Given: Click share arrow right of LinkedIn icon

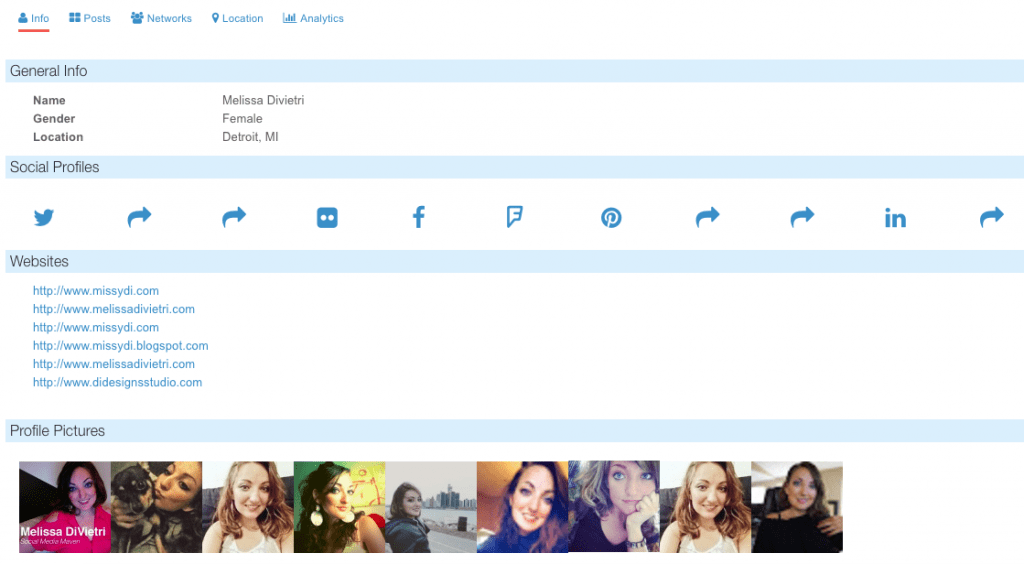Looking at the screenshot, I should (991, 217).
